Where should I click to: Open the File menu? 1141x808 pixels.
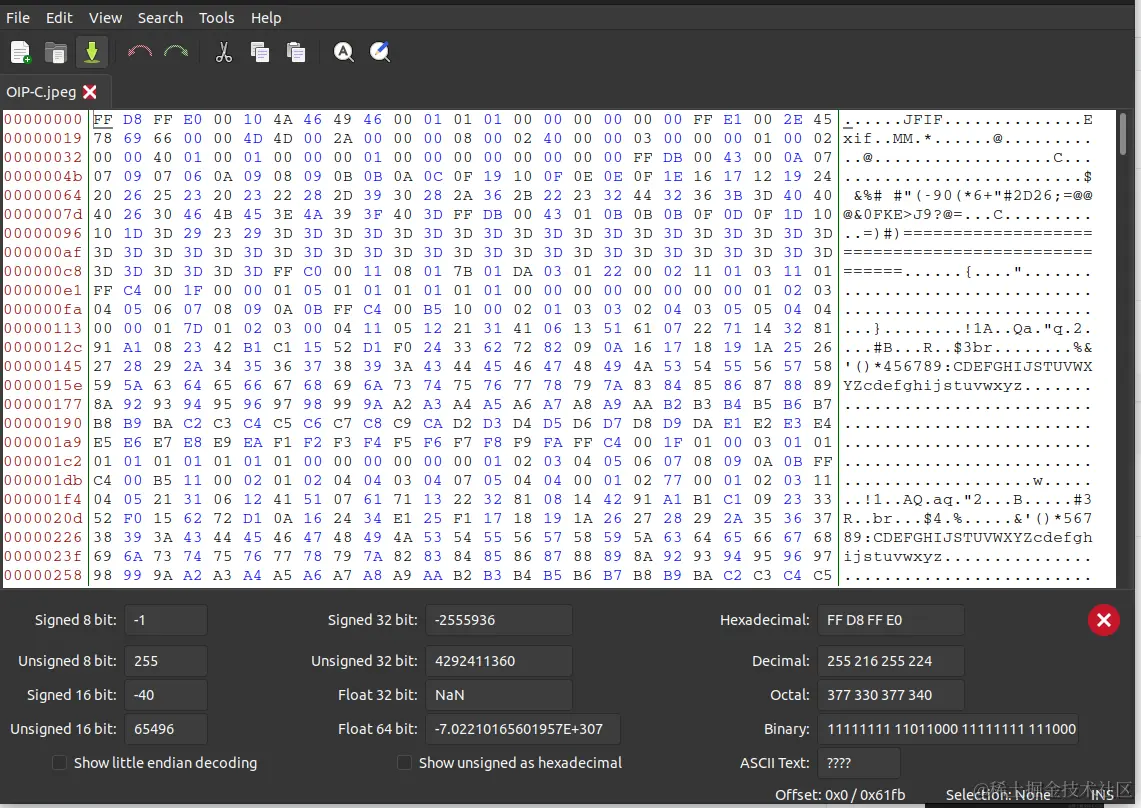(x=18, y=17)
